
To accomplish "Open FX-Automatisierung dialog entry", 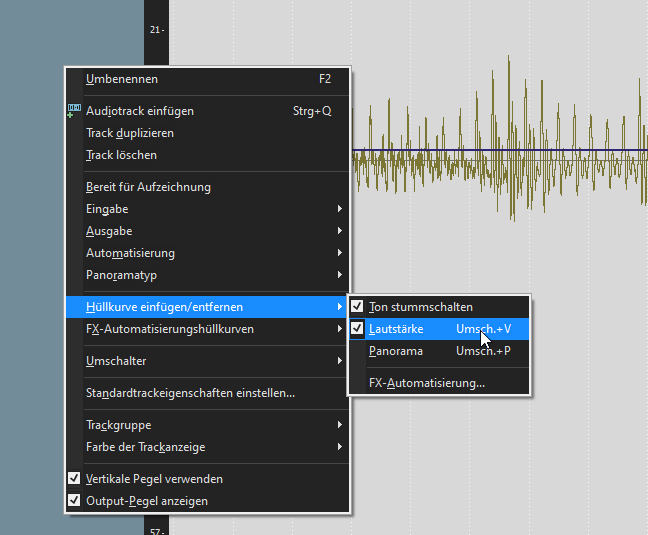I will 427,383.
